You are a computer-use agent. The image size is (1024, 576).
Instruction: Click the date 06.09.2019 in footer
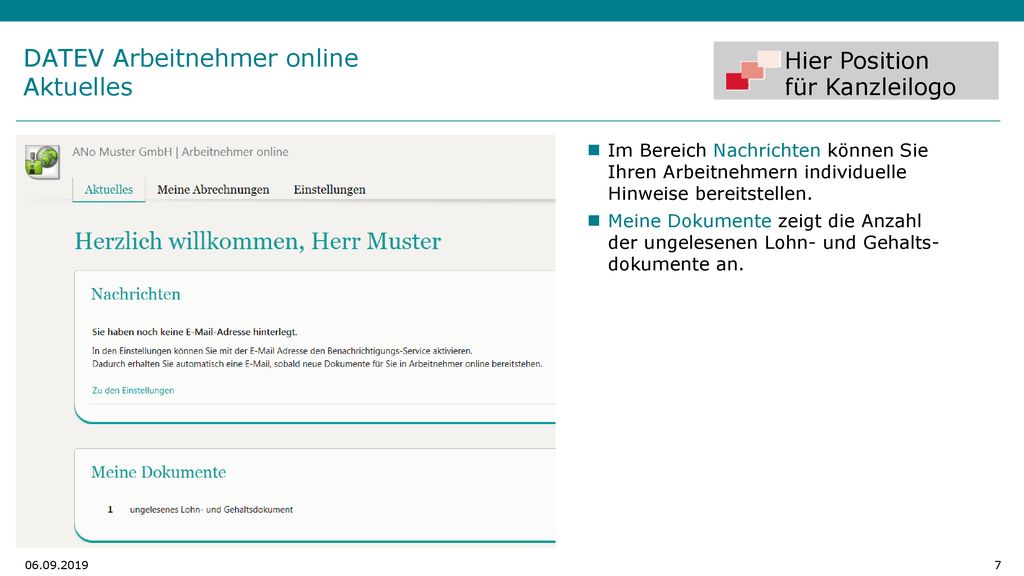56,565
